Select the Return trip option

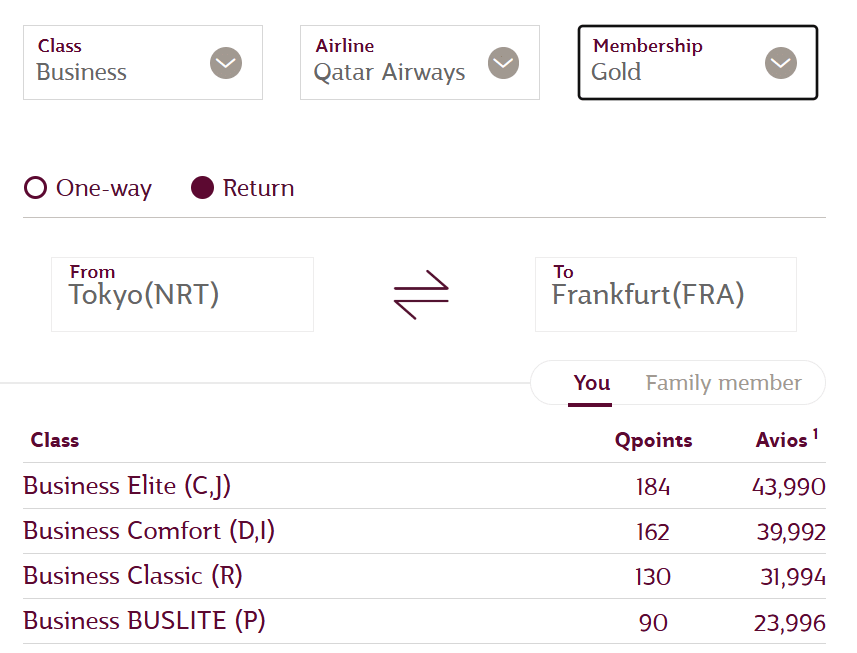tap(203, 188)
